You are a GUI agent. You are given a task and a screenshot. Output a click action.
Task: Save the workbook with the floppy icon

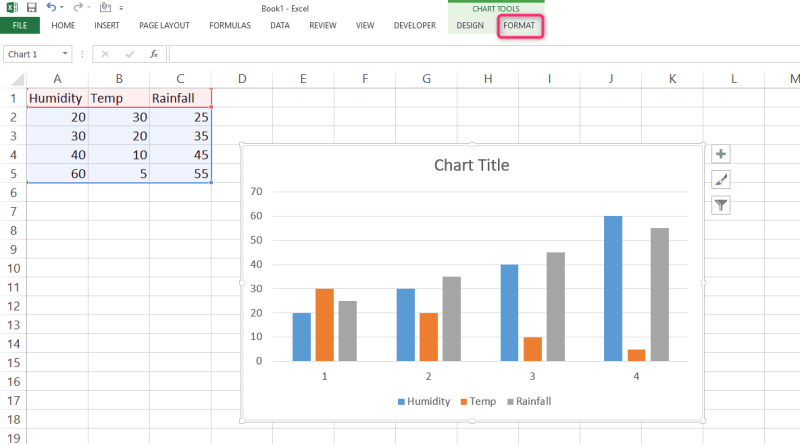(x=32, y=7)
